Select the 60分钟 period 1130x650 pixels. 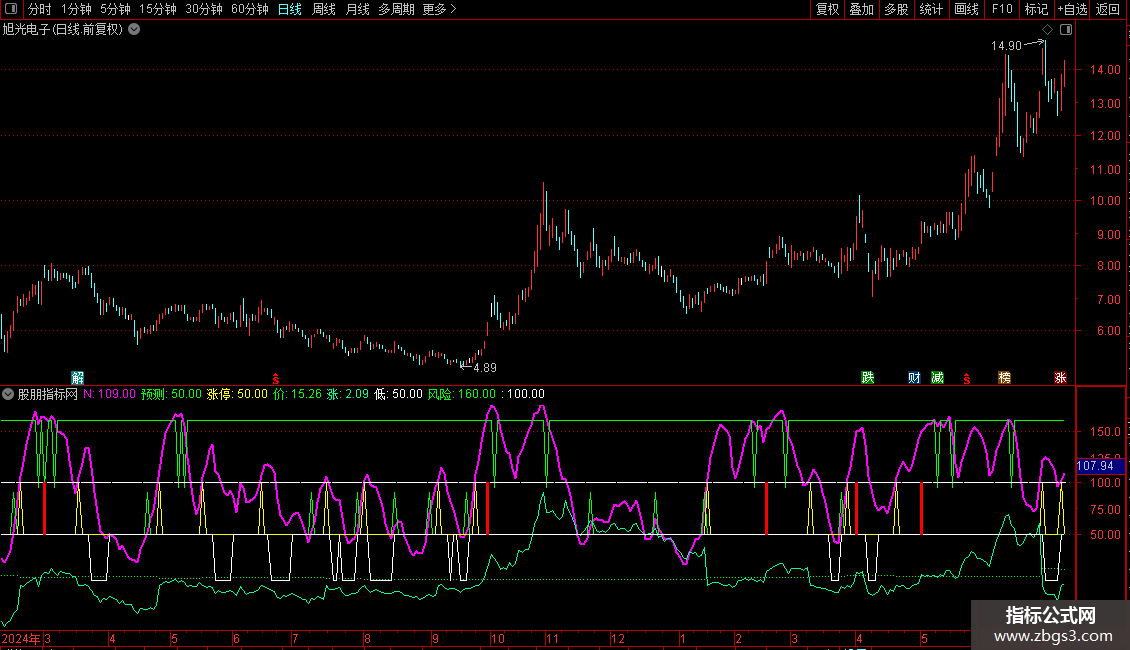[250, 9]
